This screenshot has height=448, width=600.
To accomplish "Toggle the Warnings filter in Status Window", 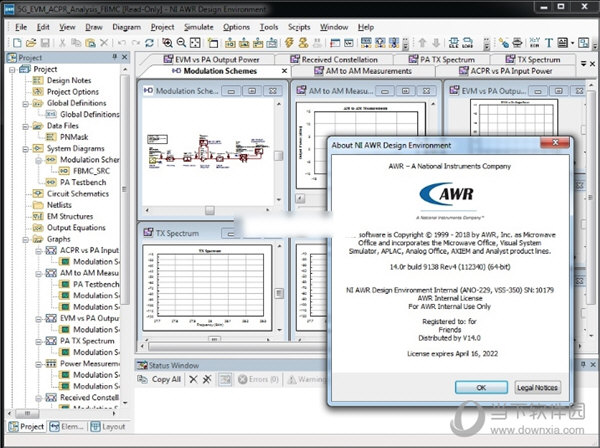I will 306,379.
